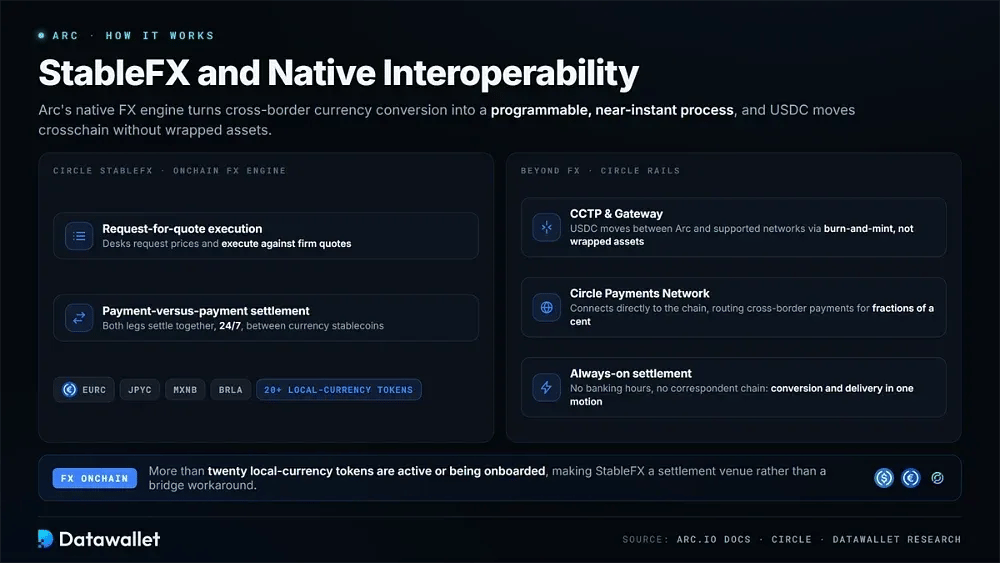Click CIRCLE in the source line

[x=791, y=539]
